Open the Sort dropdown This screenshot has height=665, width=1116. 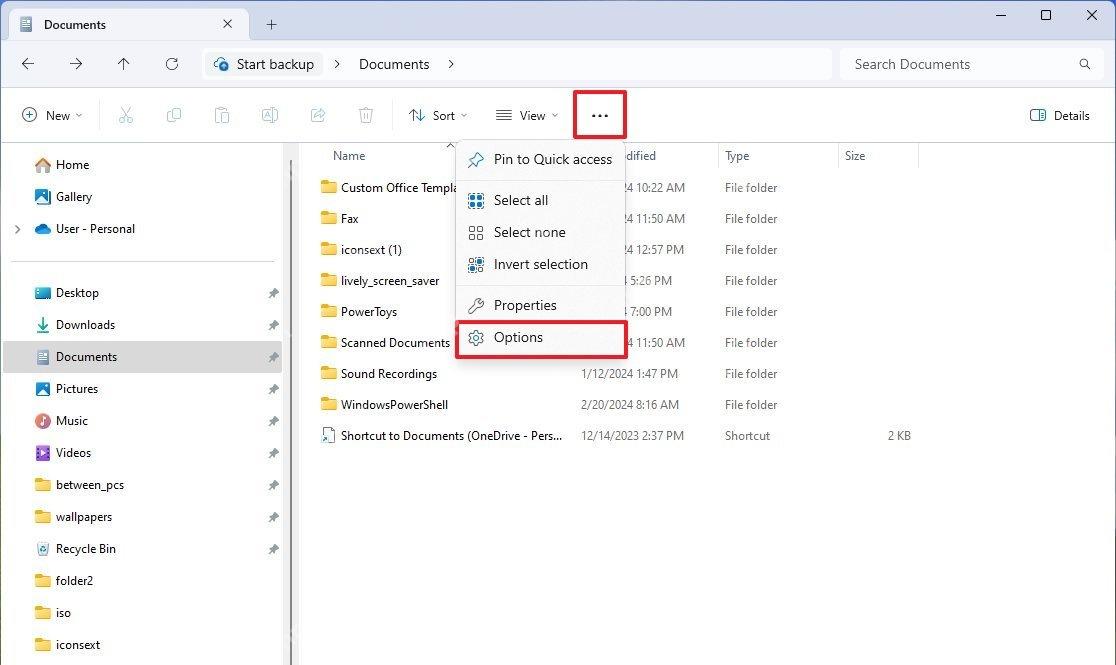pyautogui.click(x=438, y=115)
